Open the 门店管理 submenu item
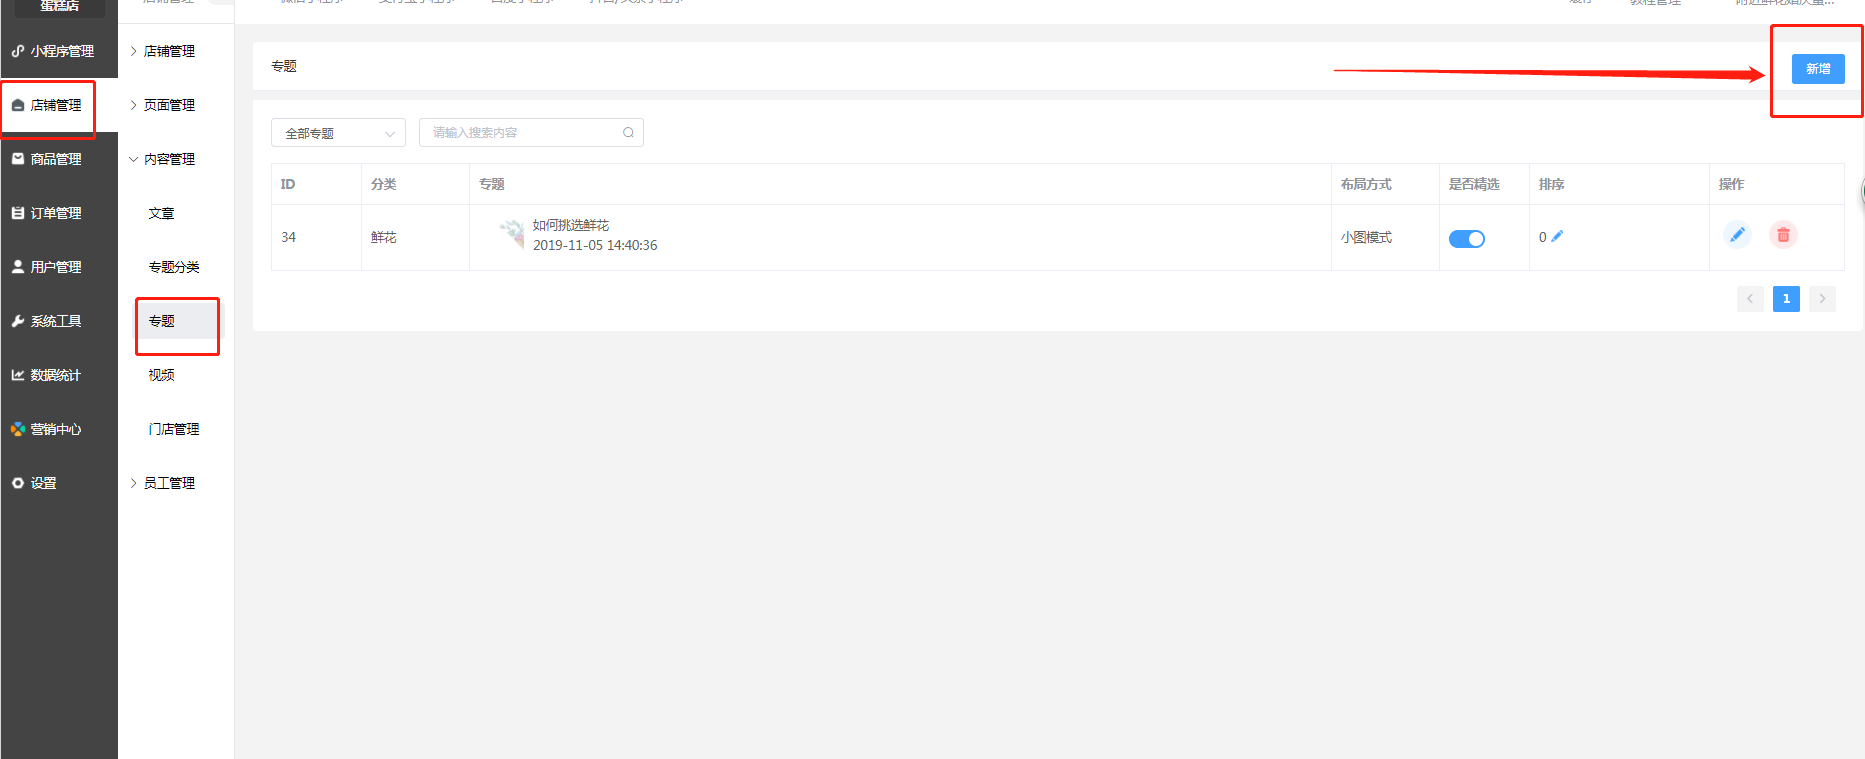The image size is (1865, 759). tap(174, 429)
